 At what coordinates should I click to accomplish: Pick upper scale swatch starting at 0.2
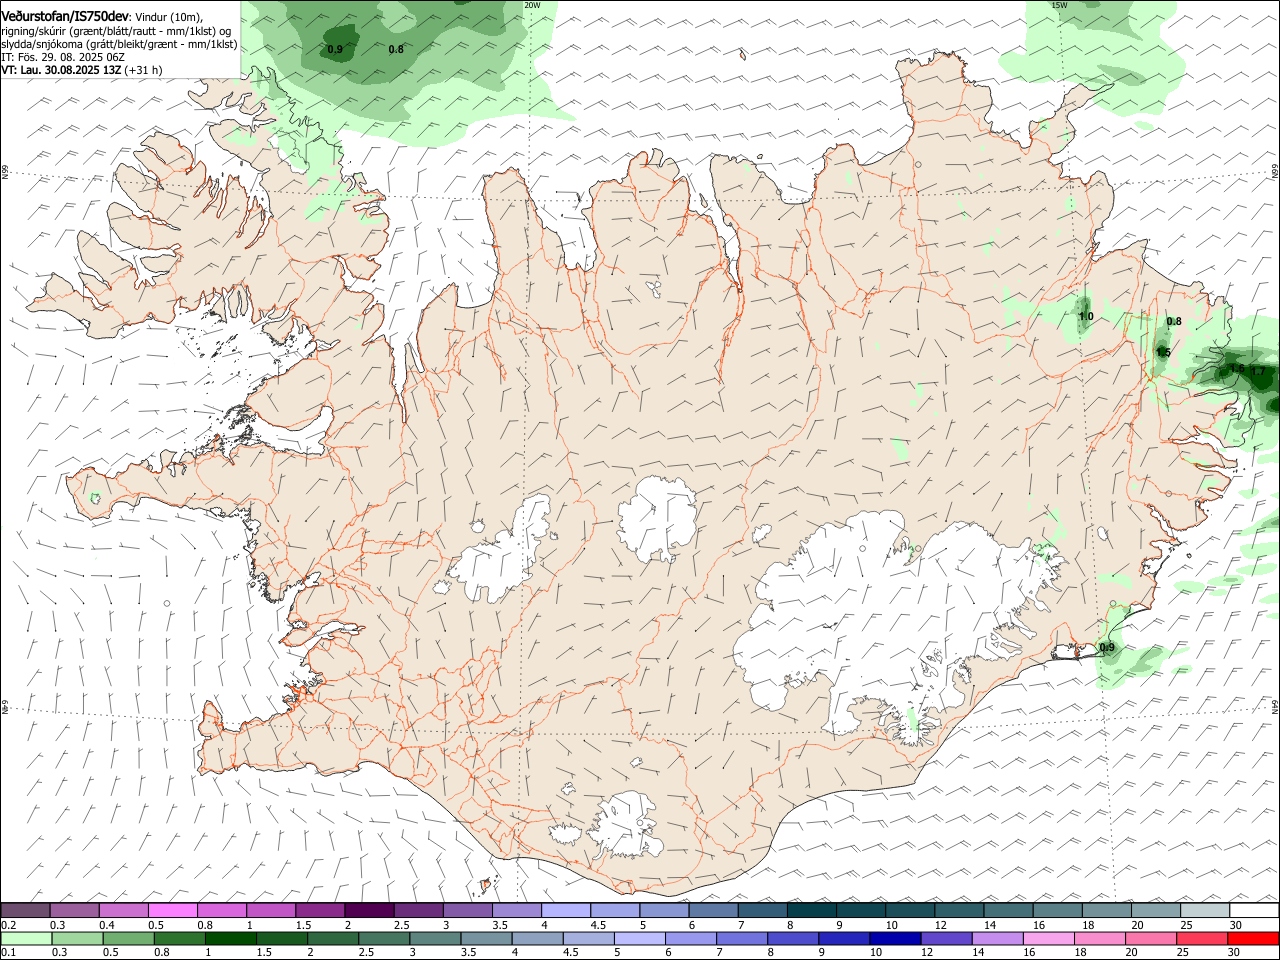(x=25, y=910)
